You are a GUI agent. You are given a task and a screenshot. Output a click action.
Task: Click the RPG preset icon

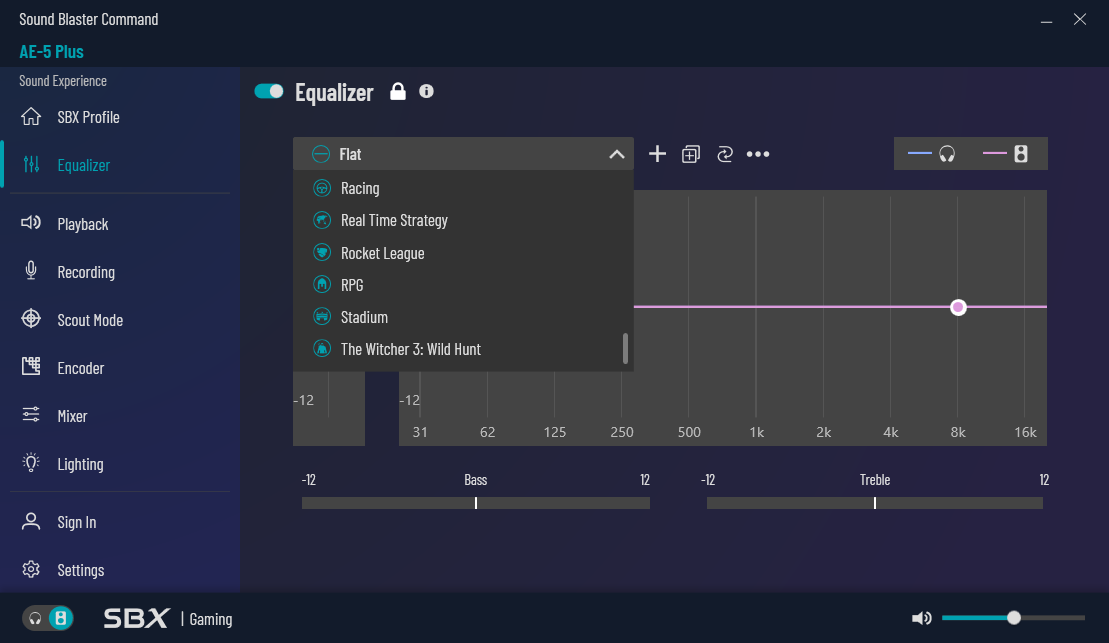point(322,284)
